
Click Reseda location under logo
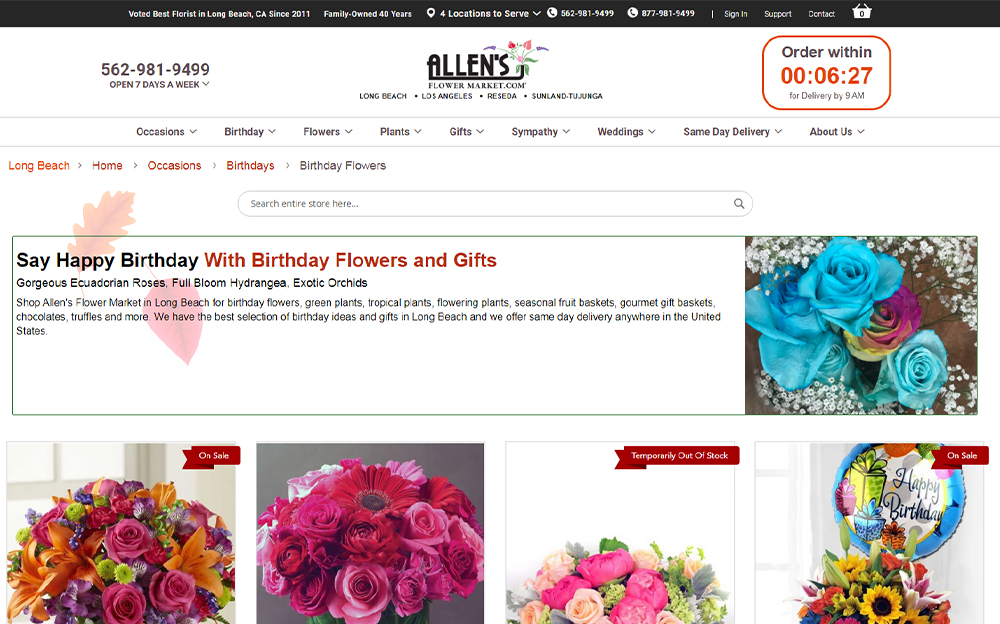point(501,96)
